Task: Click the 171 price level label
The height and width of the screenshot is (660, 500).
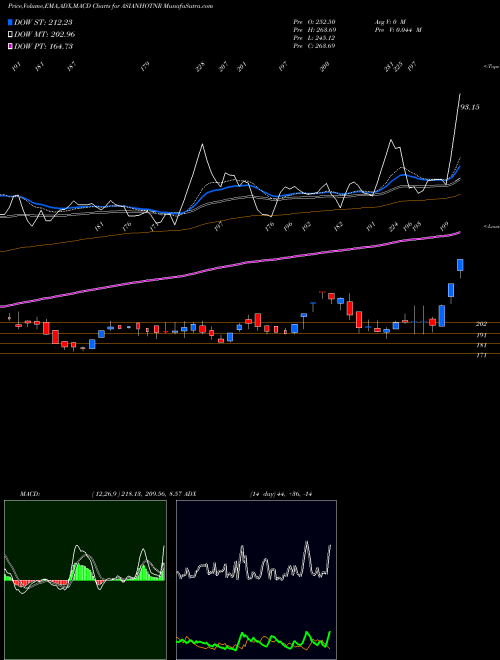Action: point(481,355)
